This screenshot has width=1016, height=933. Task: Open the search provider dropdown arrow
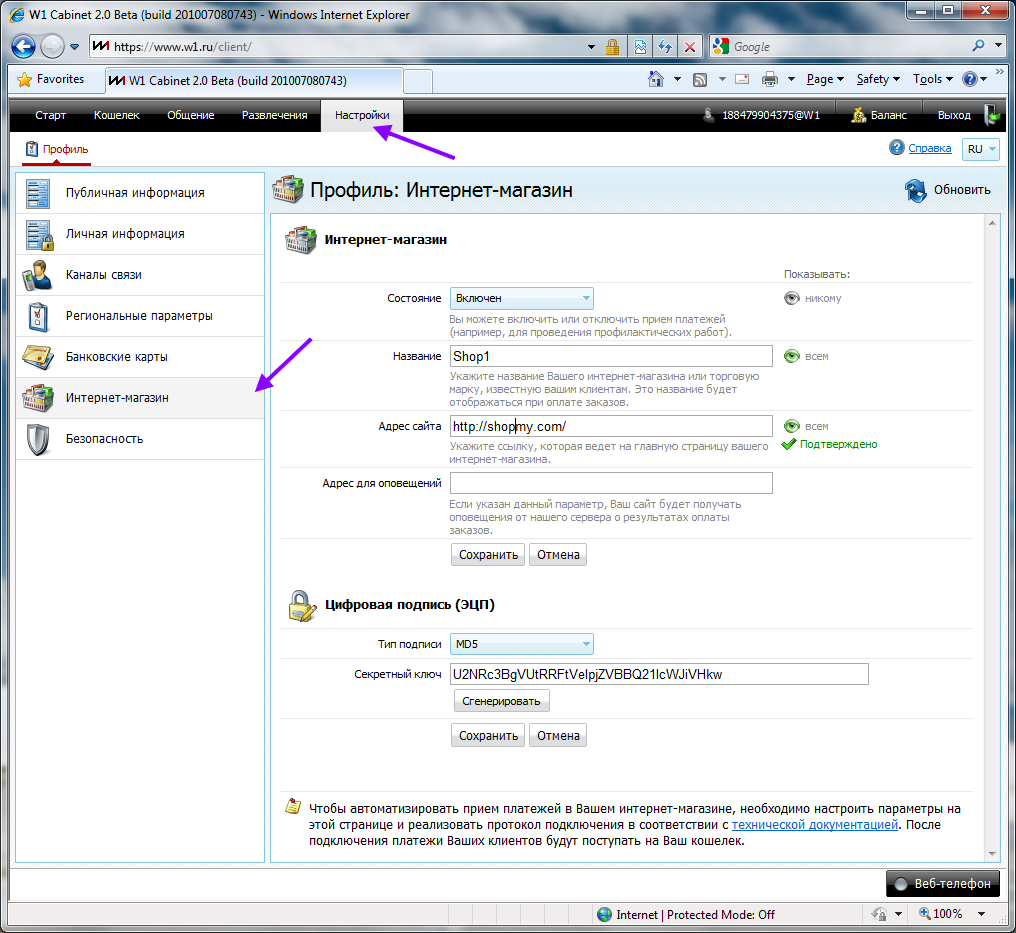click(x=999, y=46)
